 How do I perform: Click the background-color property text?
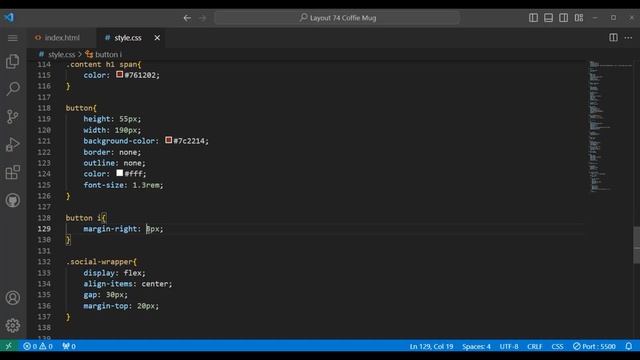(x=119, y=141)
